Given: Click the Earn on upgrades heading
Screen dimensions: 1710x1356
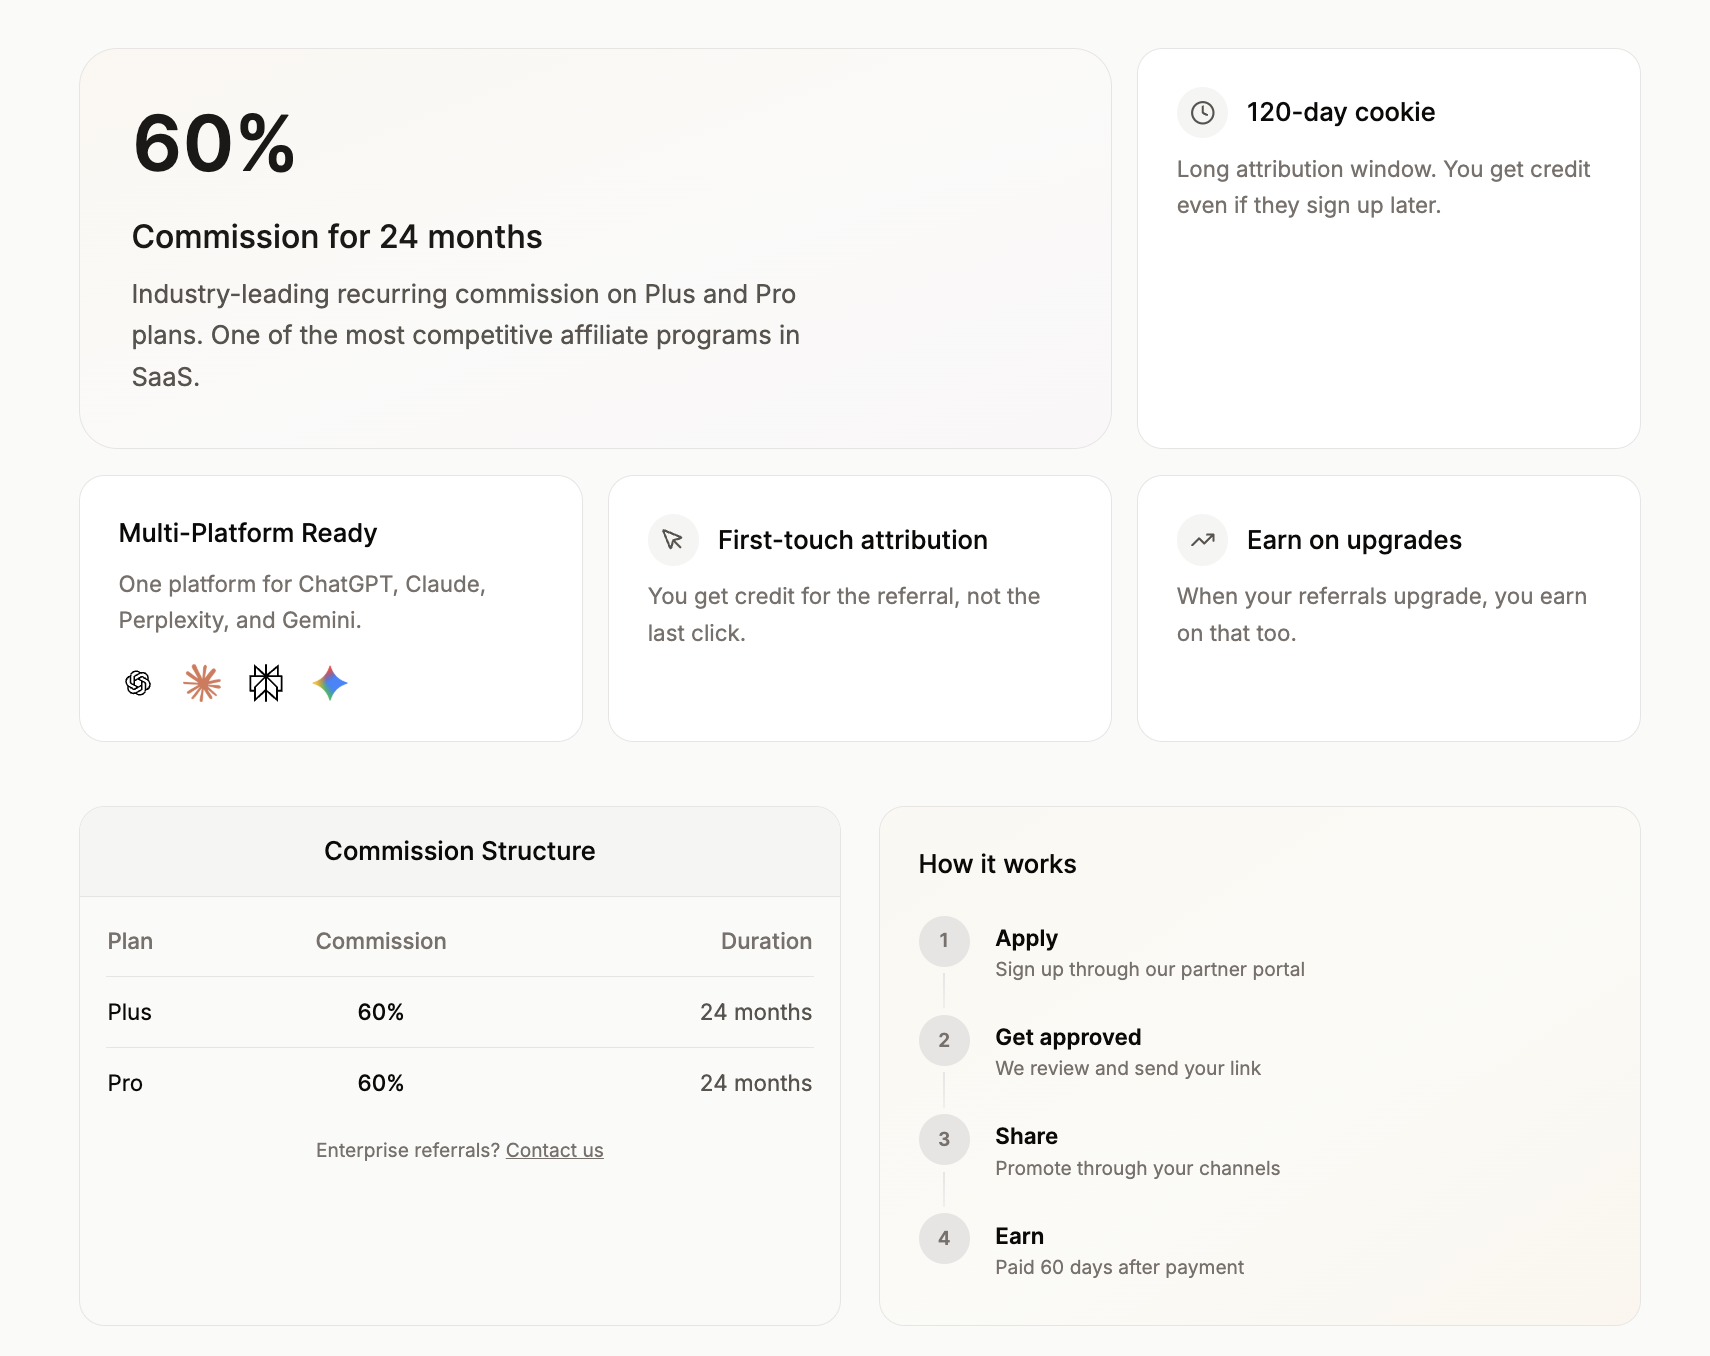Looking at the screenshot, I should pyautogui.click(x=1354, y=540).
